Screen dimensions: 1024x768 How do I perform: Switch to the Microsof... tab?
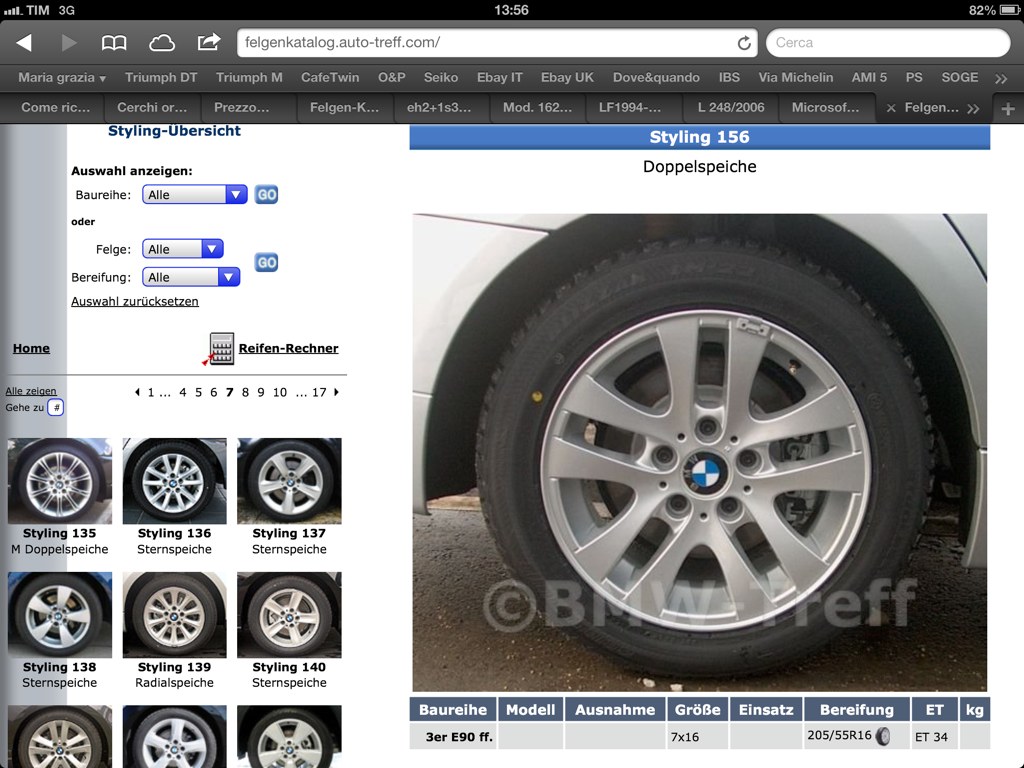pos(825,108)
